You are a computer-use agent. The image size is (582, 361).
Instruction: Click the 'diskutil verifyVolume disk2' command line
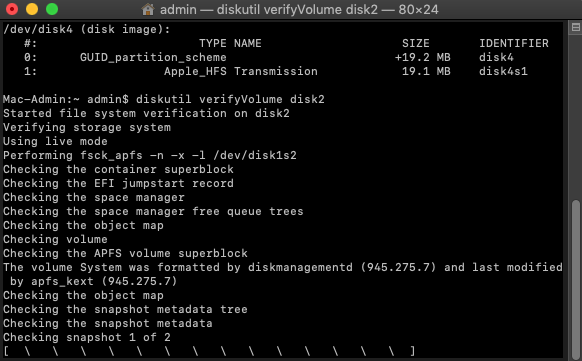coord(230,99)
